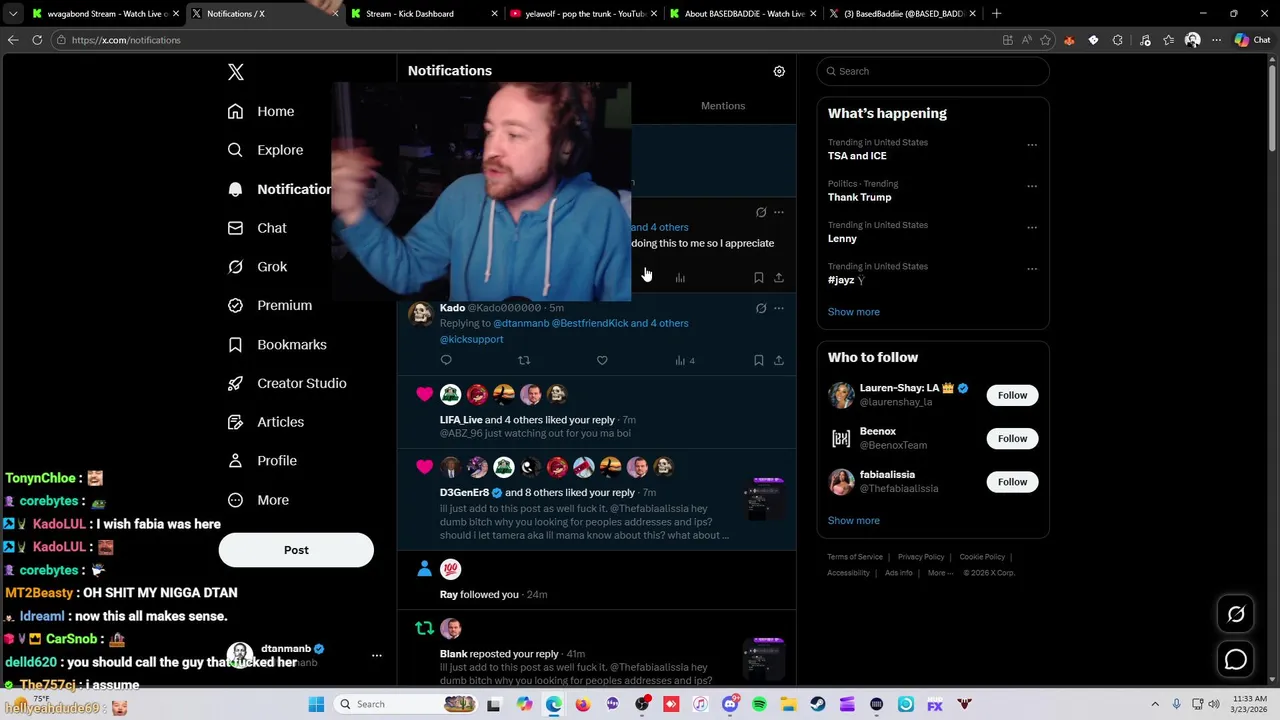Image resolution: width=1280 pixels, height=720 pixels.
Task: Follow fabiaalissia account
Action: coord(1012,482)
